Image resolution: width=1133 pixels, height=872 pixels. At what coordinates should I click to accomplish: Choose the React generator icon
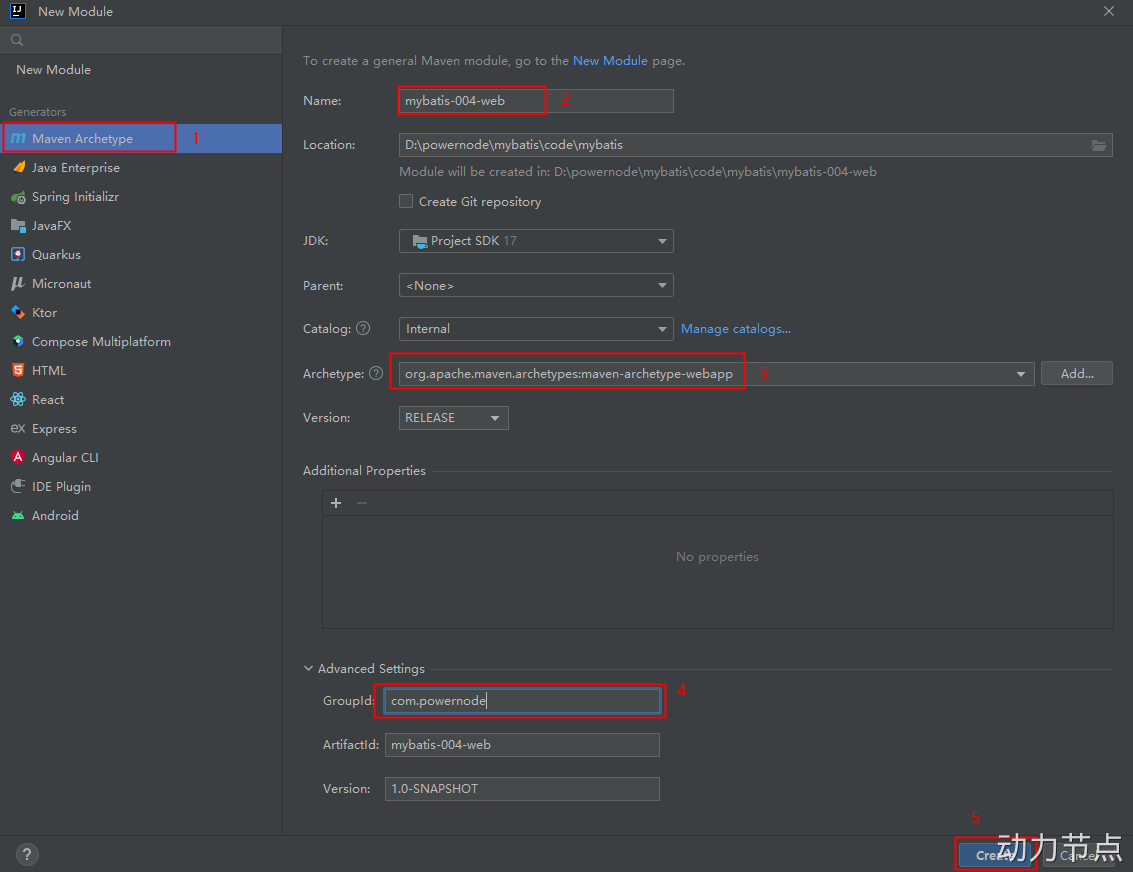point(18,400)
